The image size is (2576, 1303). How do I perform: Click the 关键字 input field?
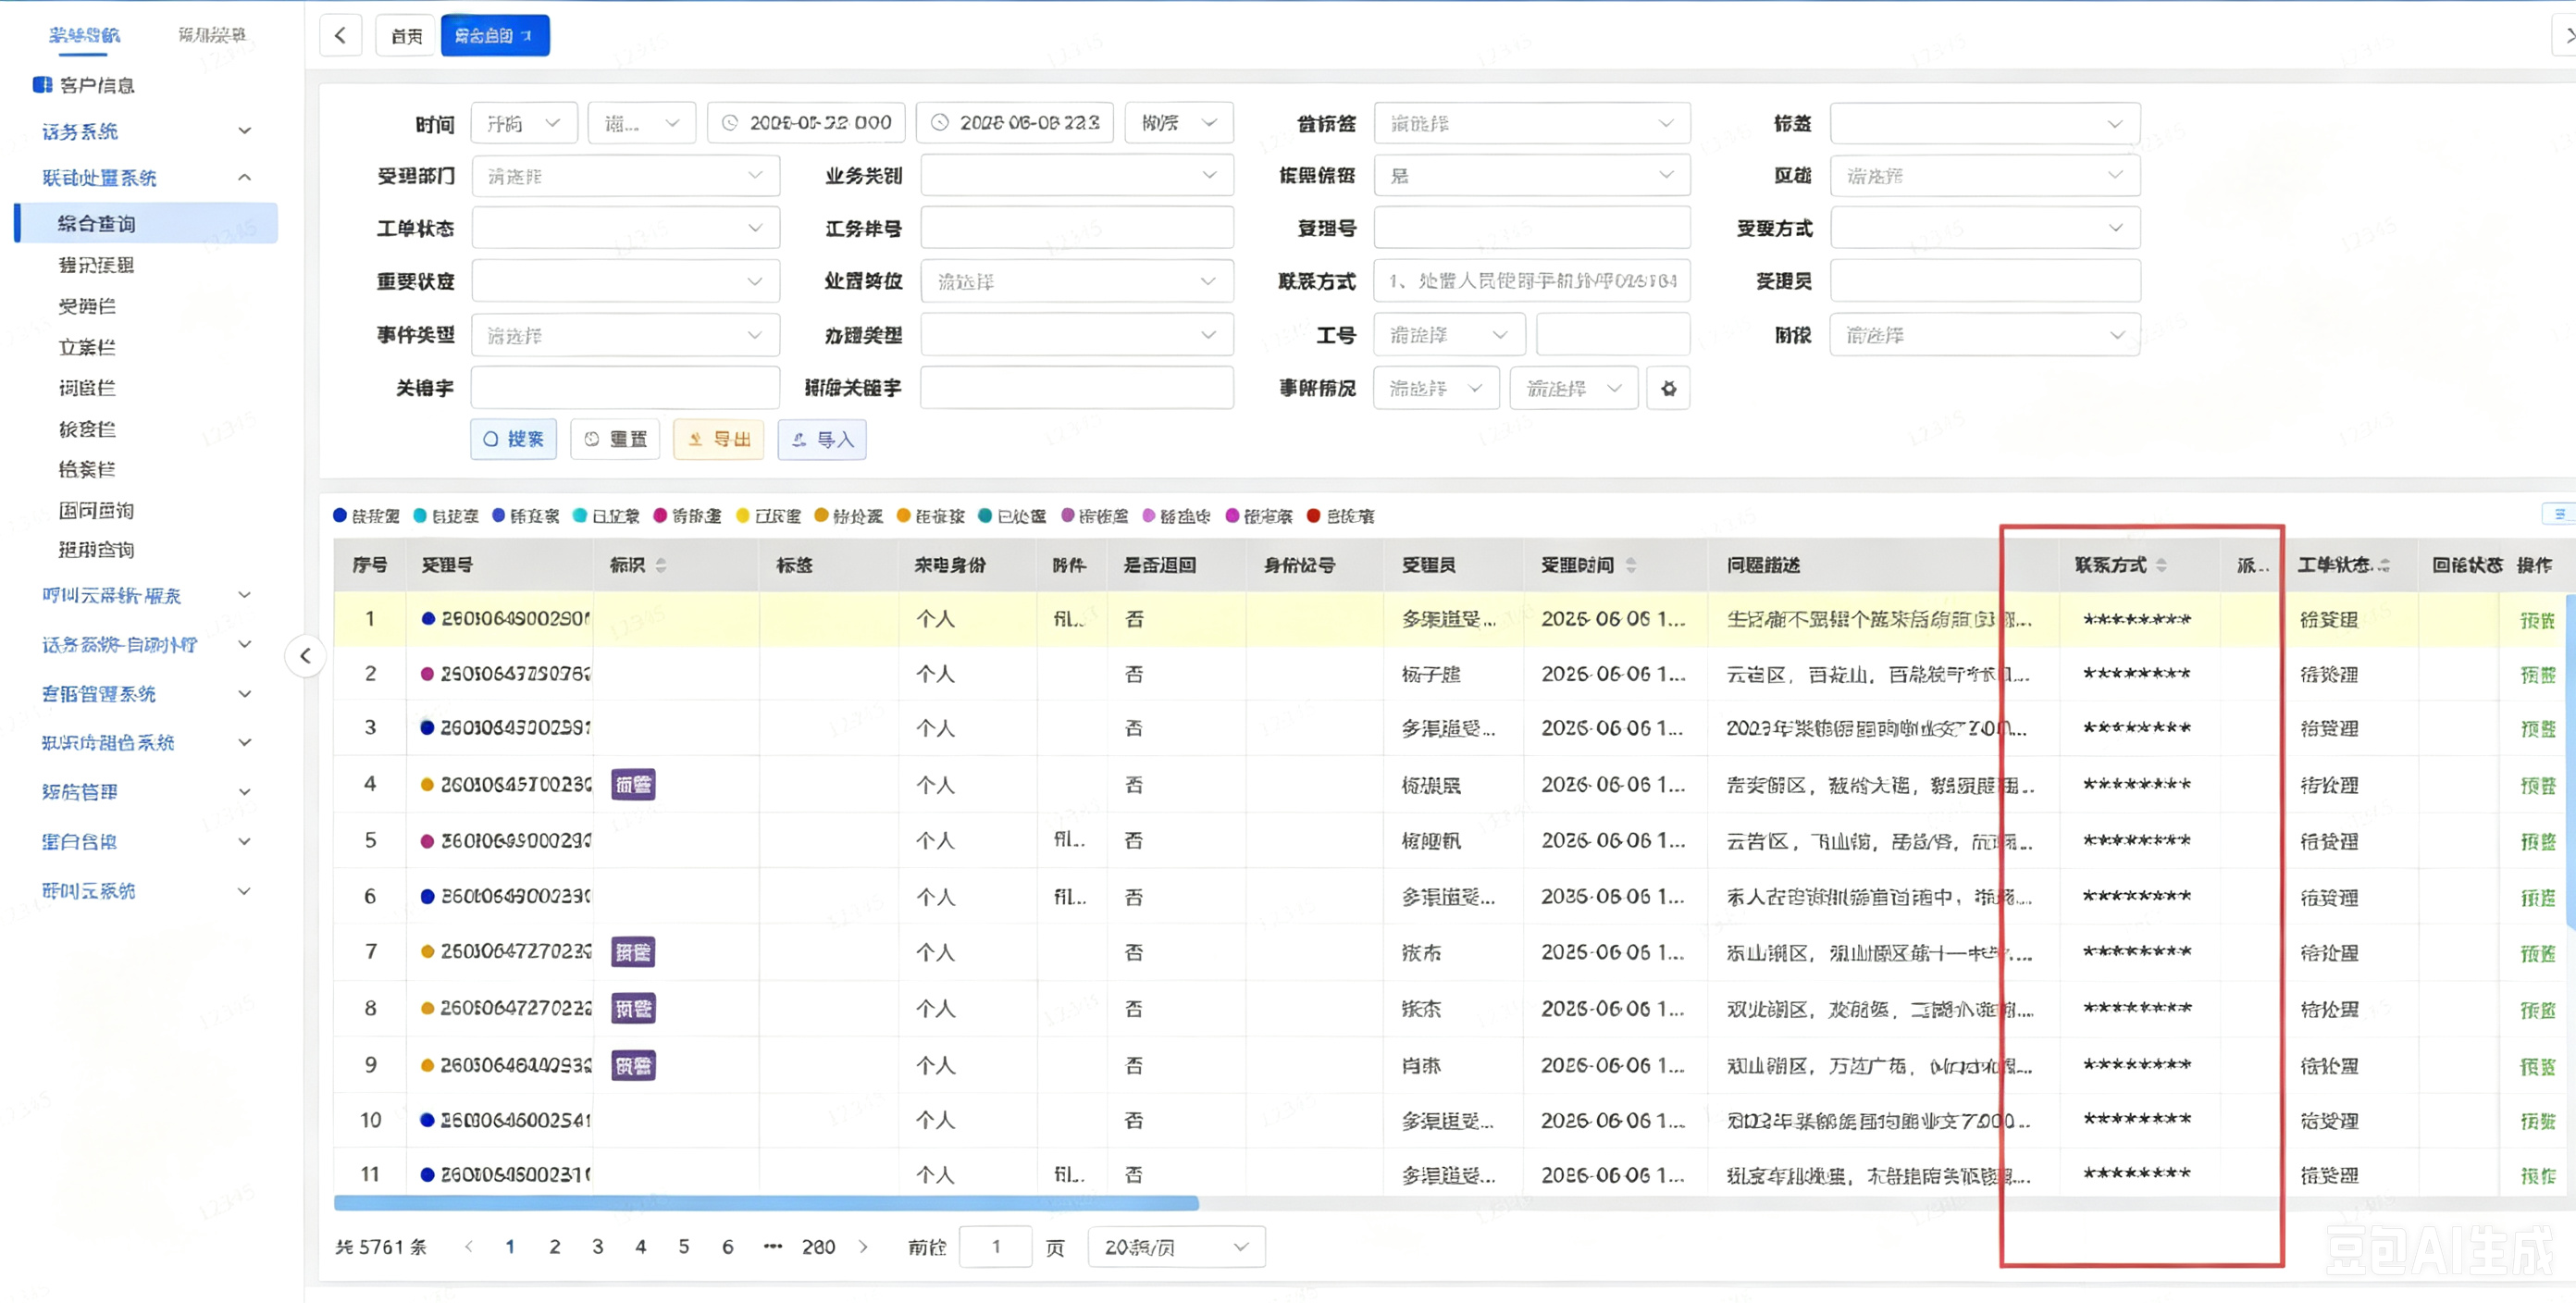coord(625,388)
